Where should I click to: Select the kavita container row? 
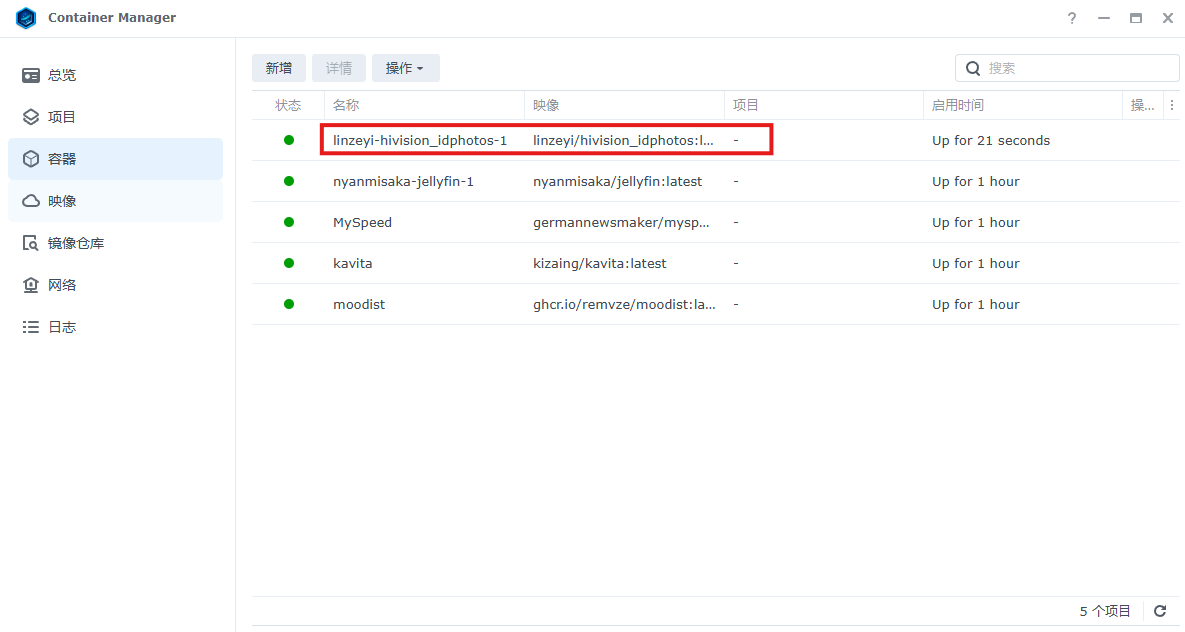pos(352,264)
